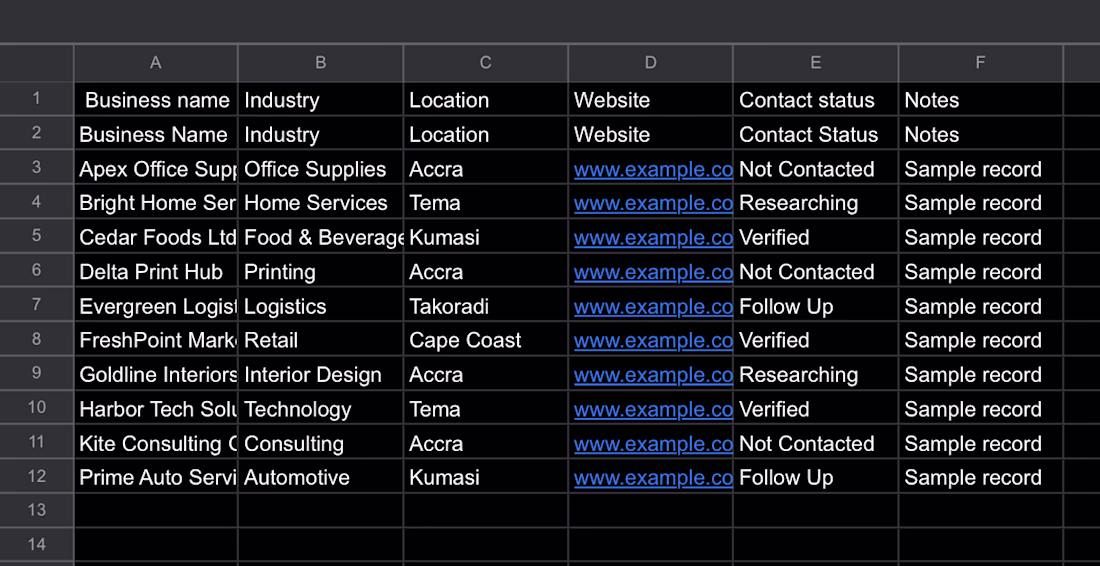
Task: Open website link in Prime Auto row
Action: 653,478
